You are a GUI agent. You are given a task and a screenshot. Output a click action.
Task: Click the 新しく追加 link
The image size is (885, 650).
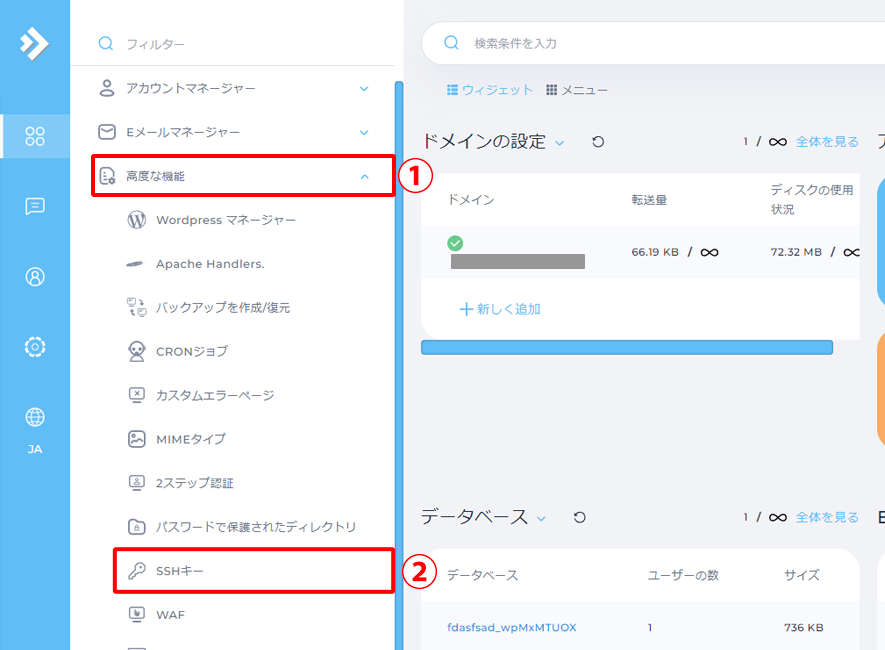pyautogui.click(x=499, y=309)
